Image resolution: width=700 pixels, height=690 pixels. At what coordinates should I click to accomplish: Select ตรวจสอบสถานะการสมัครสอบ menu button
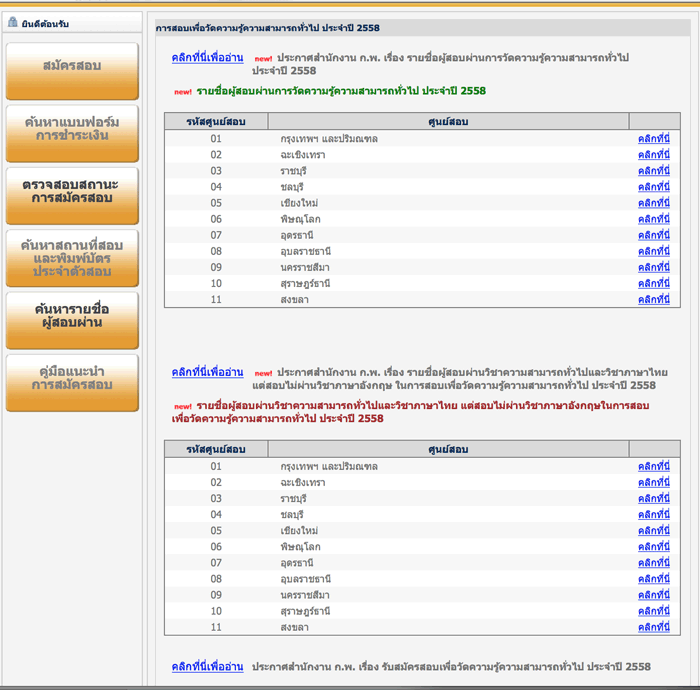71,192
